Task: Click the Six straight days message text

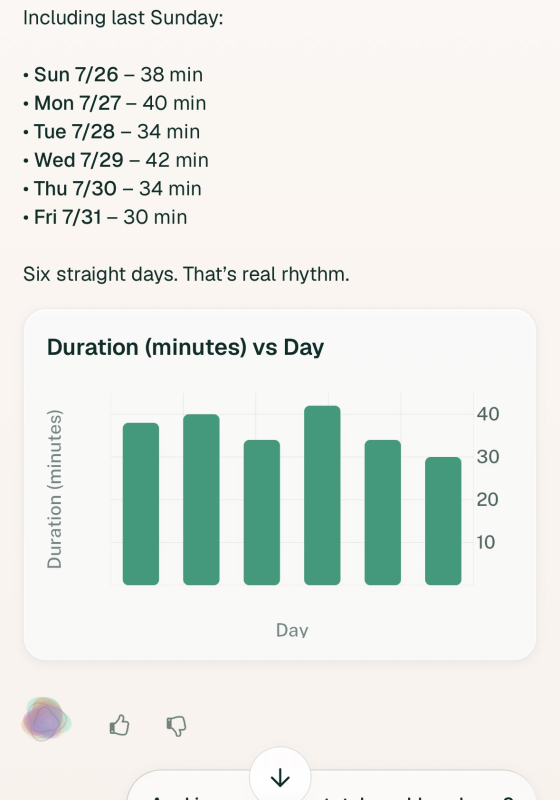Action: click(x=186, y=274)
